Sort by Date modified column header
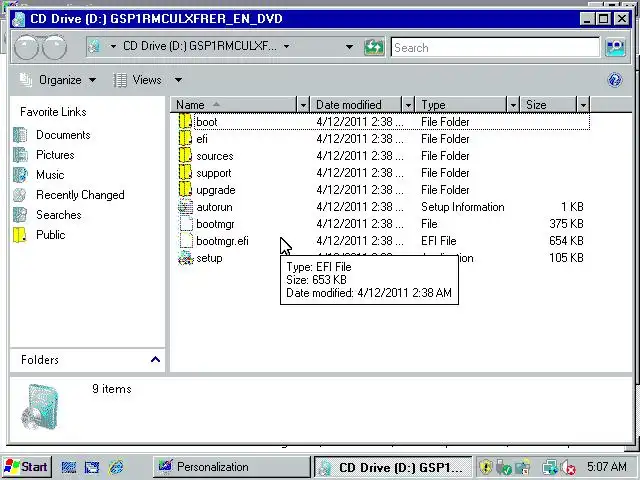 point(358,105)
